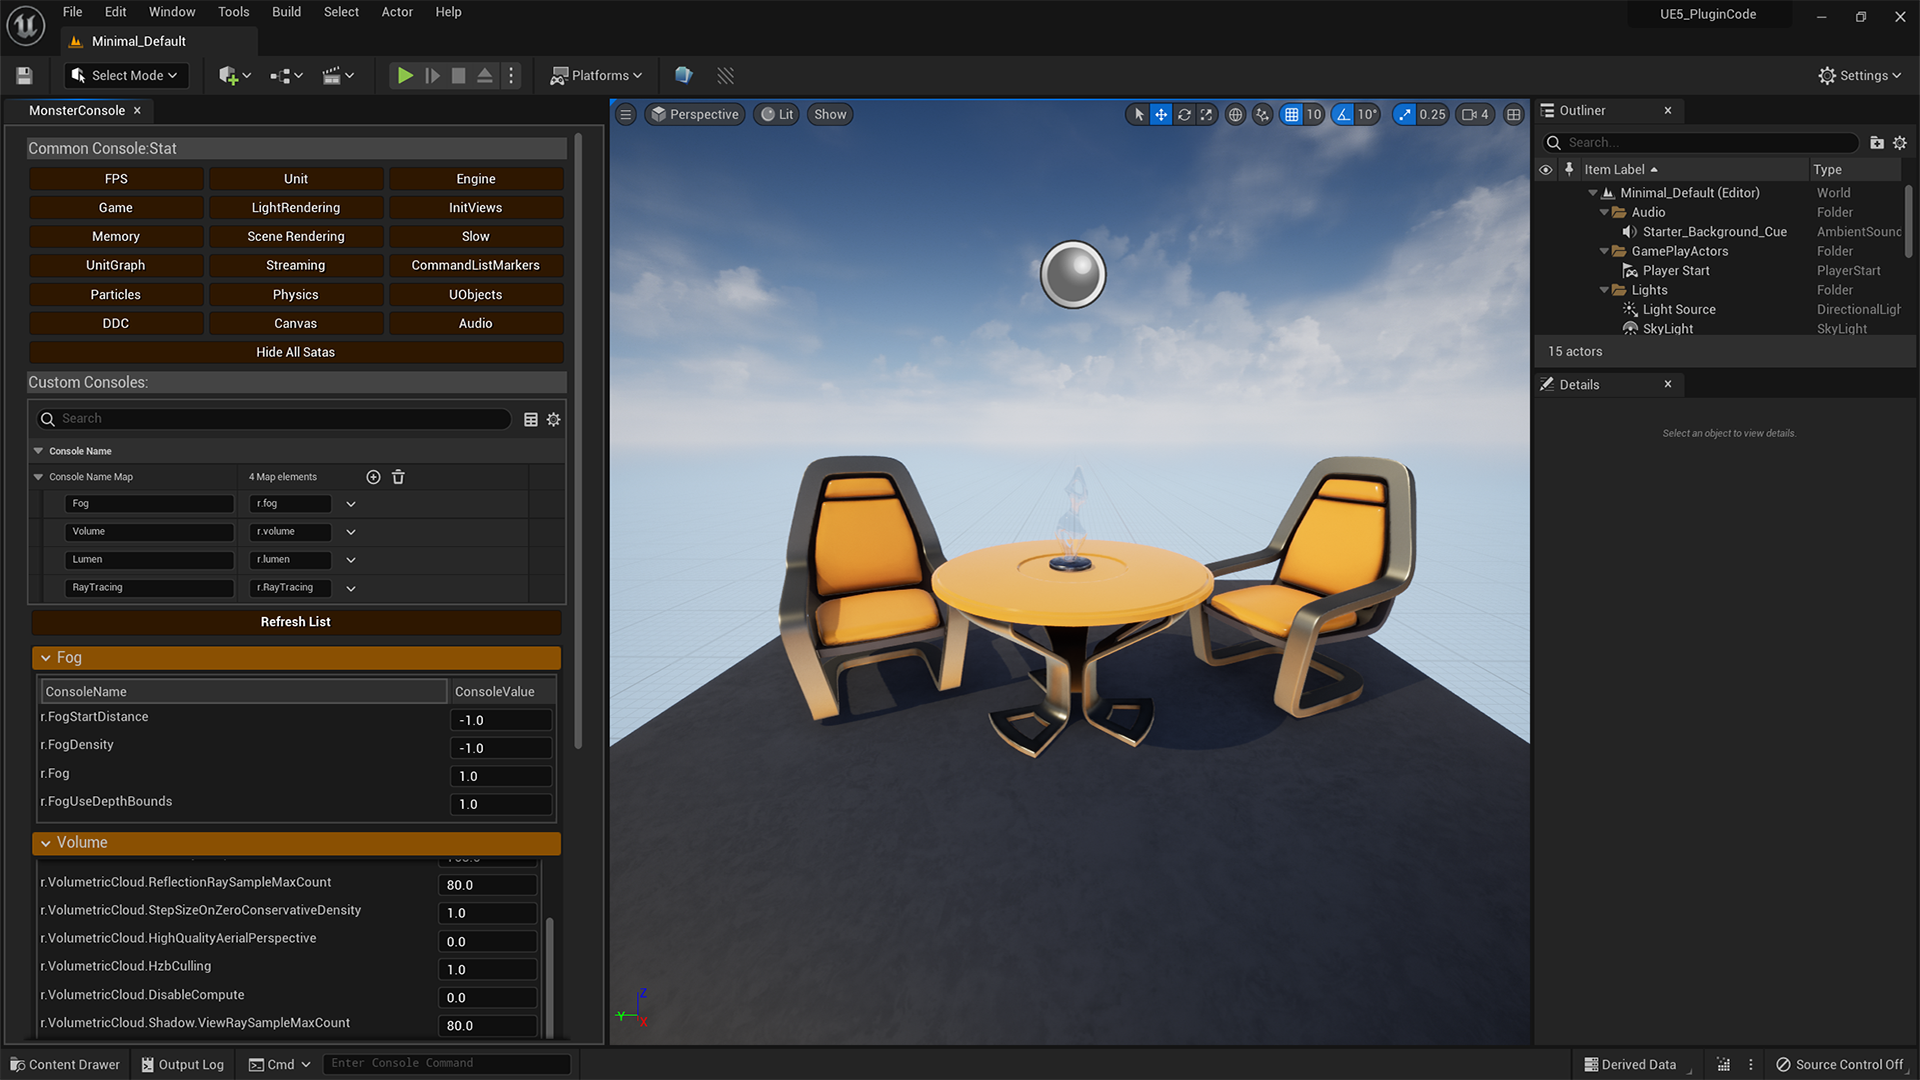Open the Window menu
1920x1080 pixels.
(172, 12)
